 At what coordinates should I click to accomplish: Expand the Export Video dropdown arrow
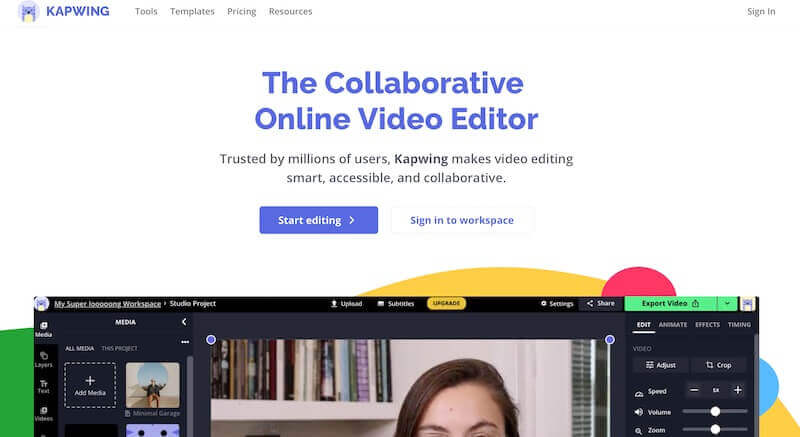[727, 303]
